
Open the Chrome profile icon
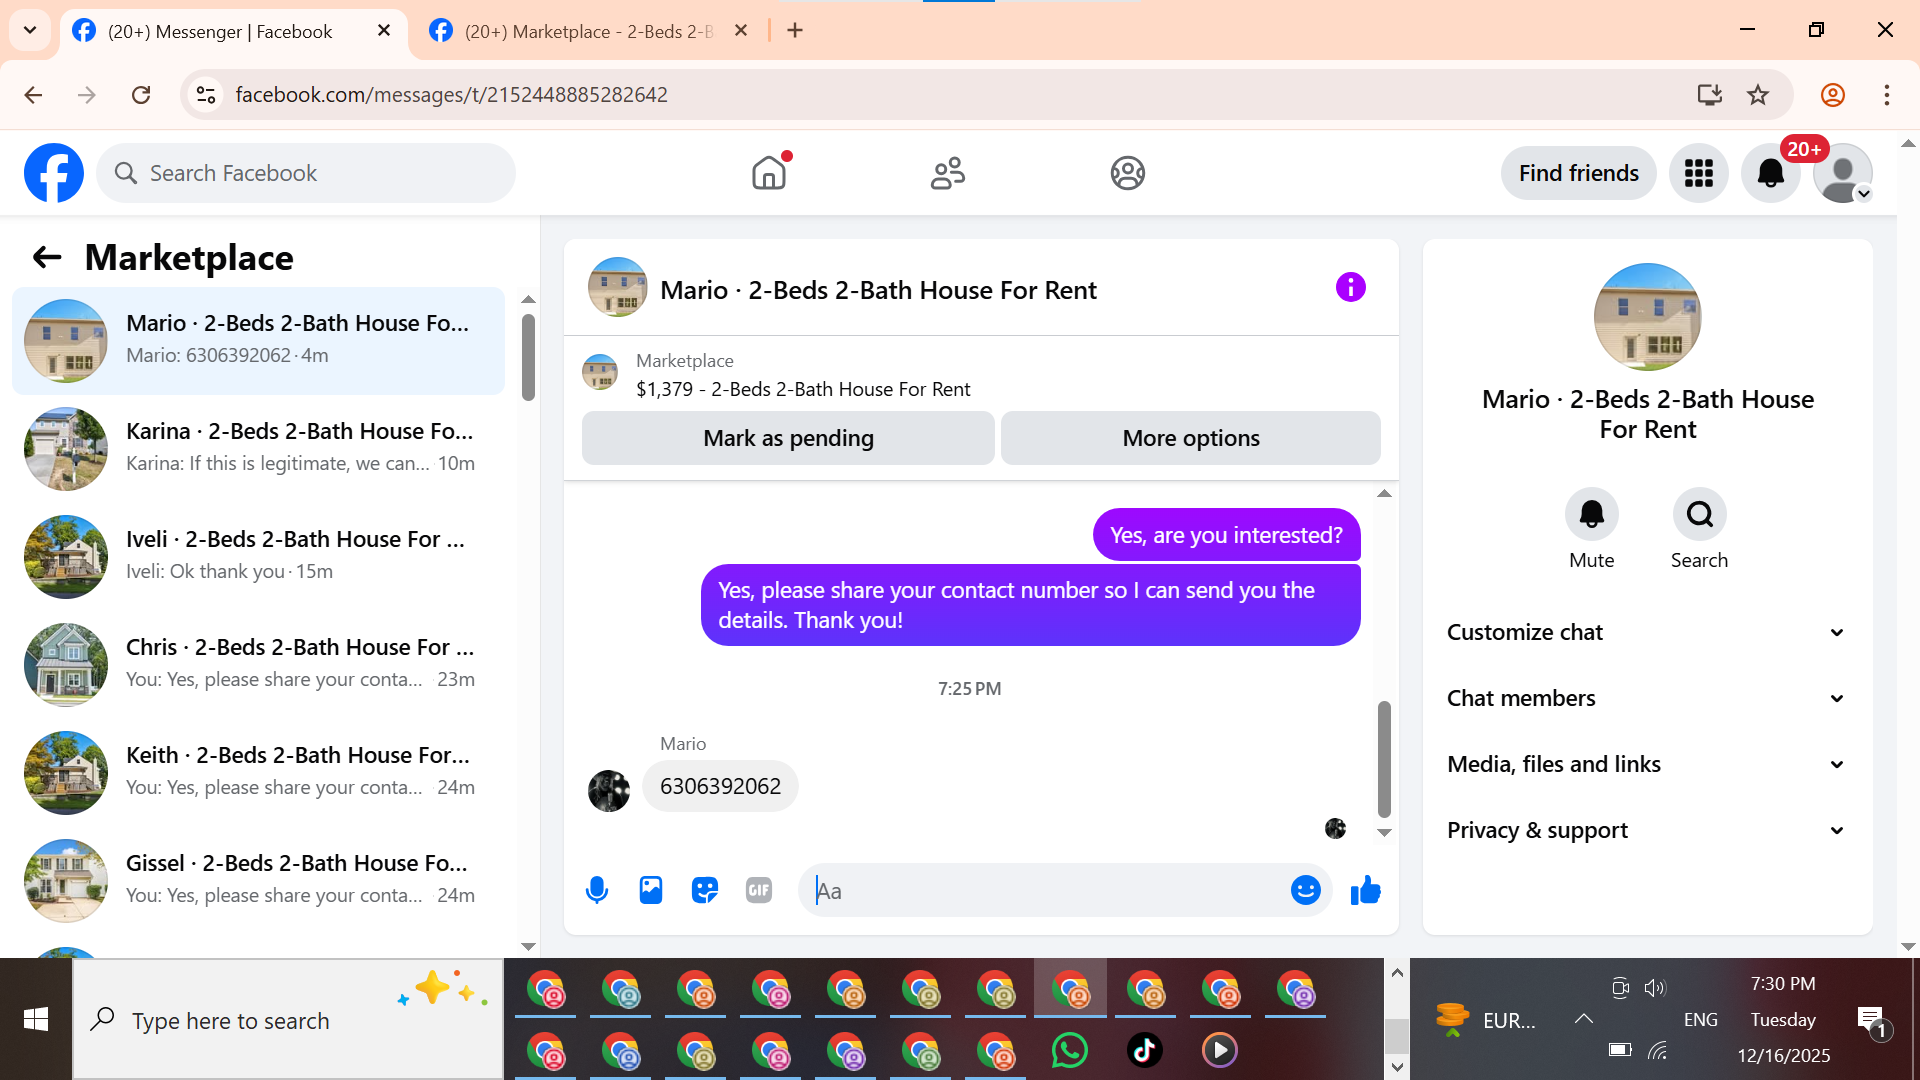[1833, 94]
